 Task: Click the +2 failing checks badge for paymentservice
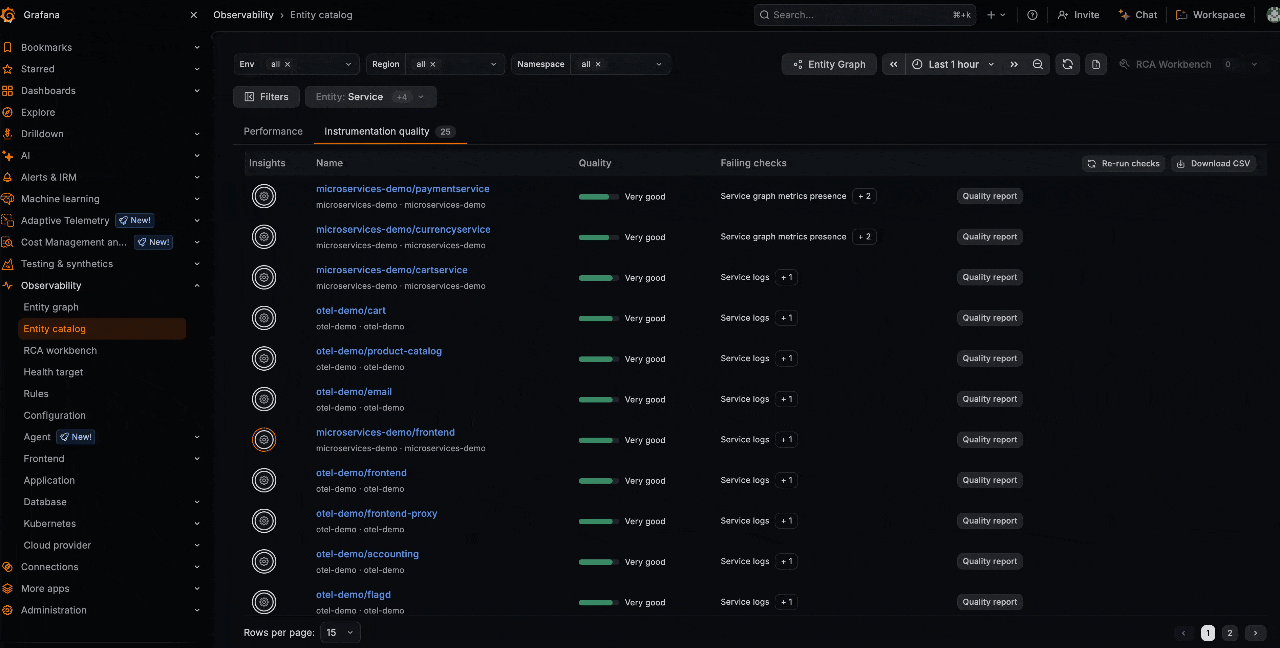865,196
